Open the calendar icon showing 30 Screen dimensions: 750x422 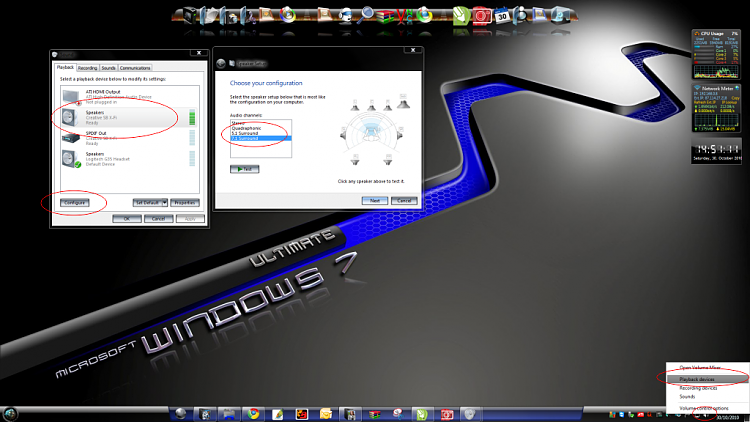click(x=502, y=15)
